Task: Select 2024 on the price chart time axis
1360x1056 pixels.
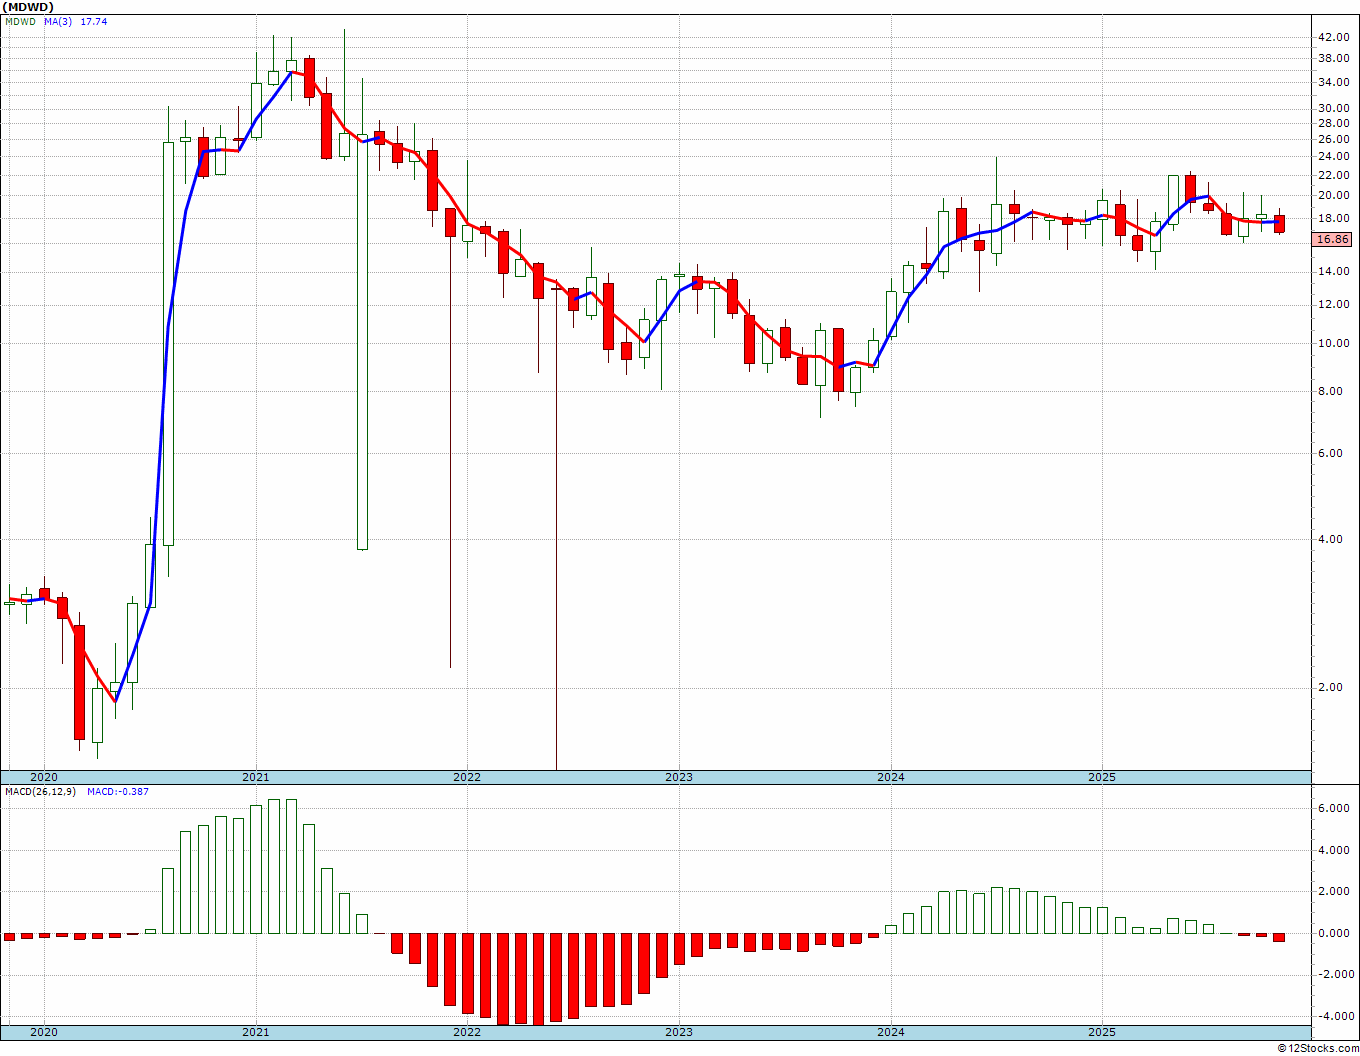Action: click(891, 777)
